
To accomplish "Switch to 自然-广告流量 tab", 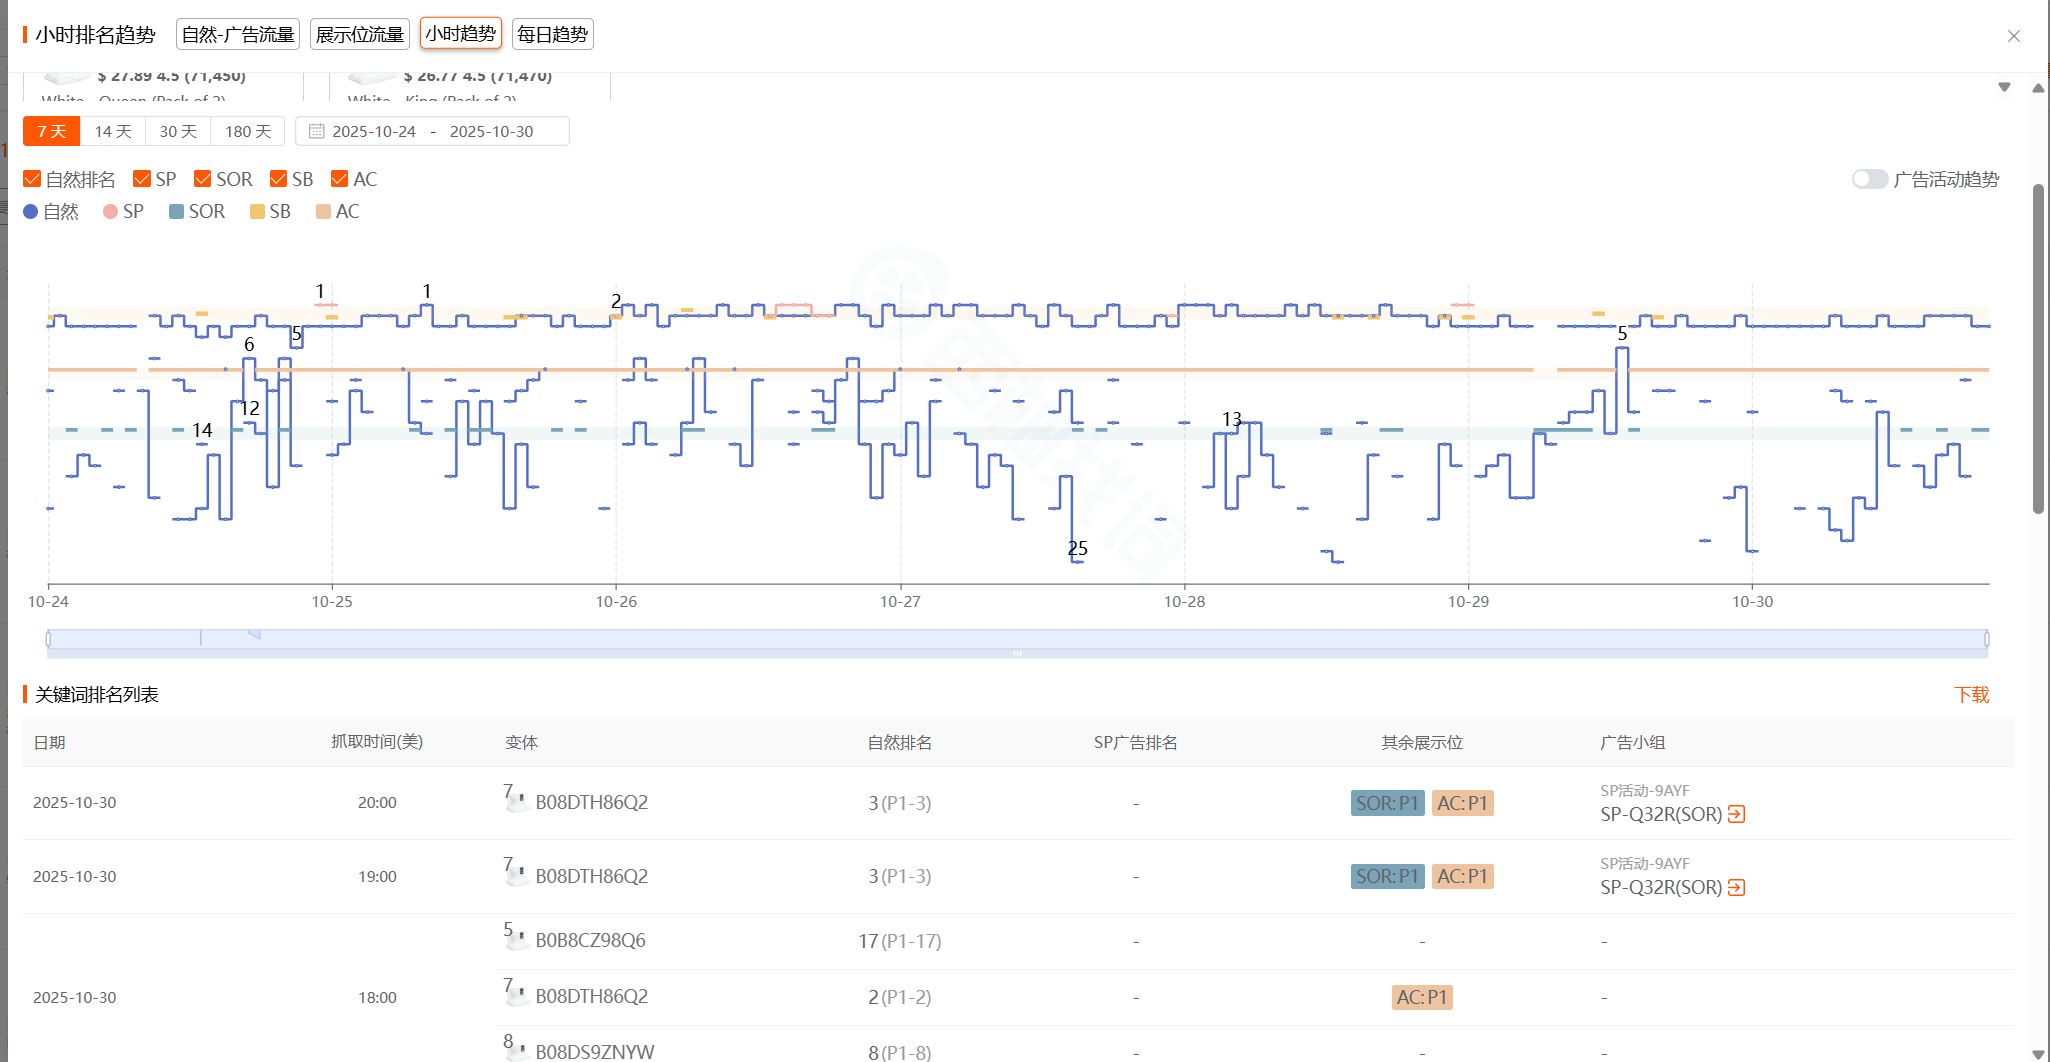I will 238,34.
